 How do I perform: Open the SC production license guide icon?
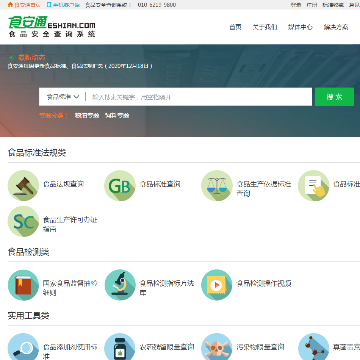pos(23,221)
